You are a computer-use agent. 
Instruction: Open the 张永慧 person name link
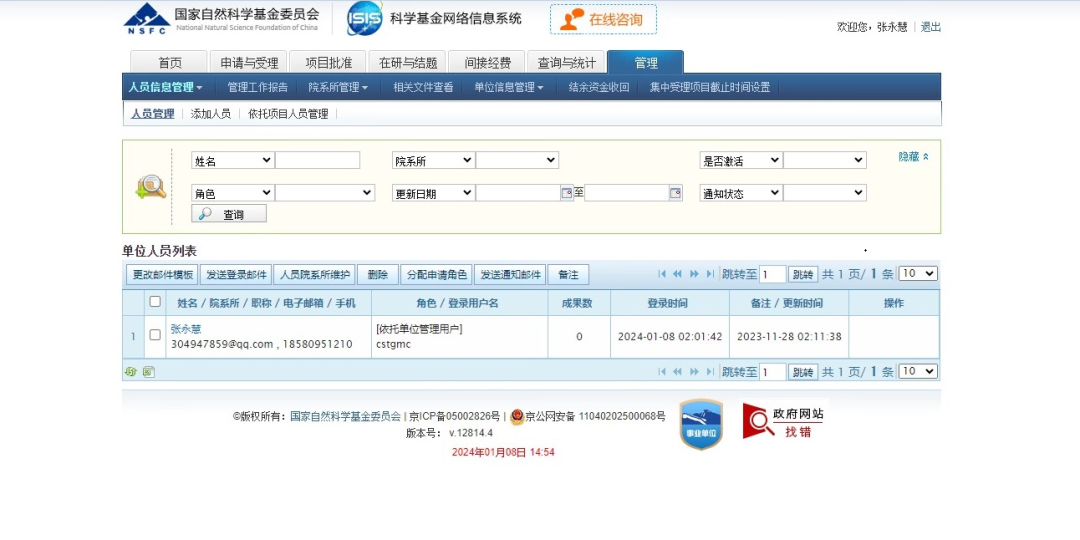pos(186,329)
